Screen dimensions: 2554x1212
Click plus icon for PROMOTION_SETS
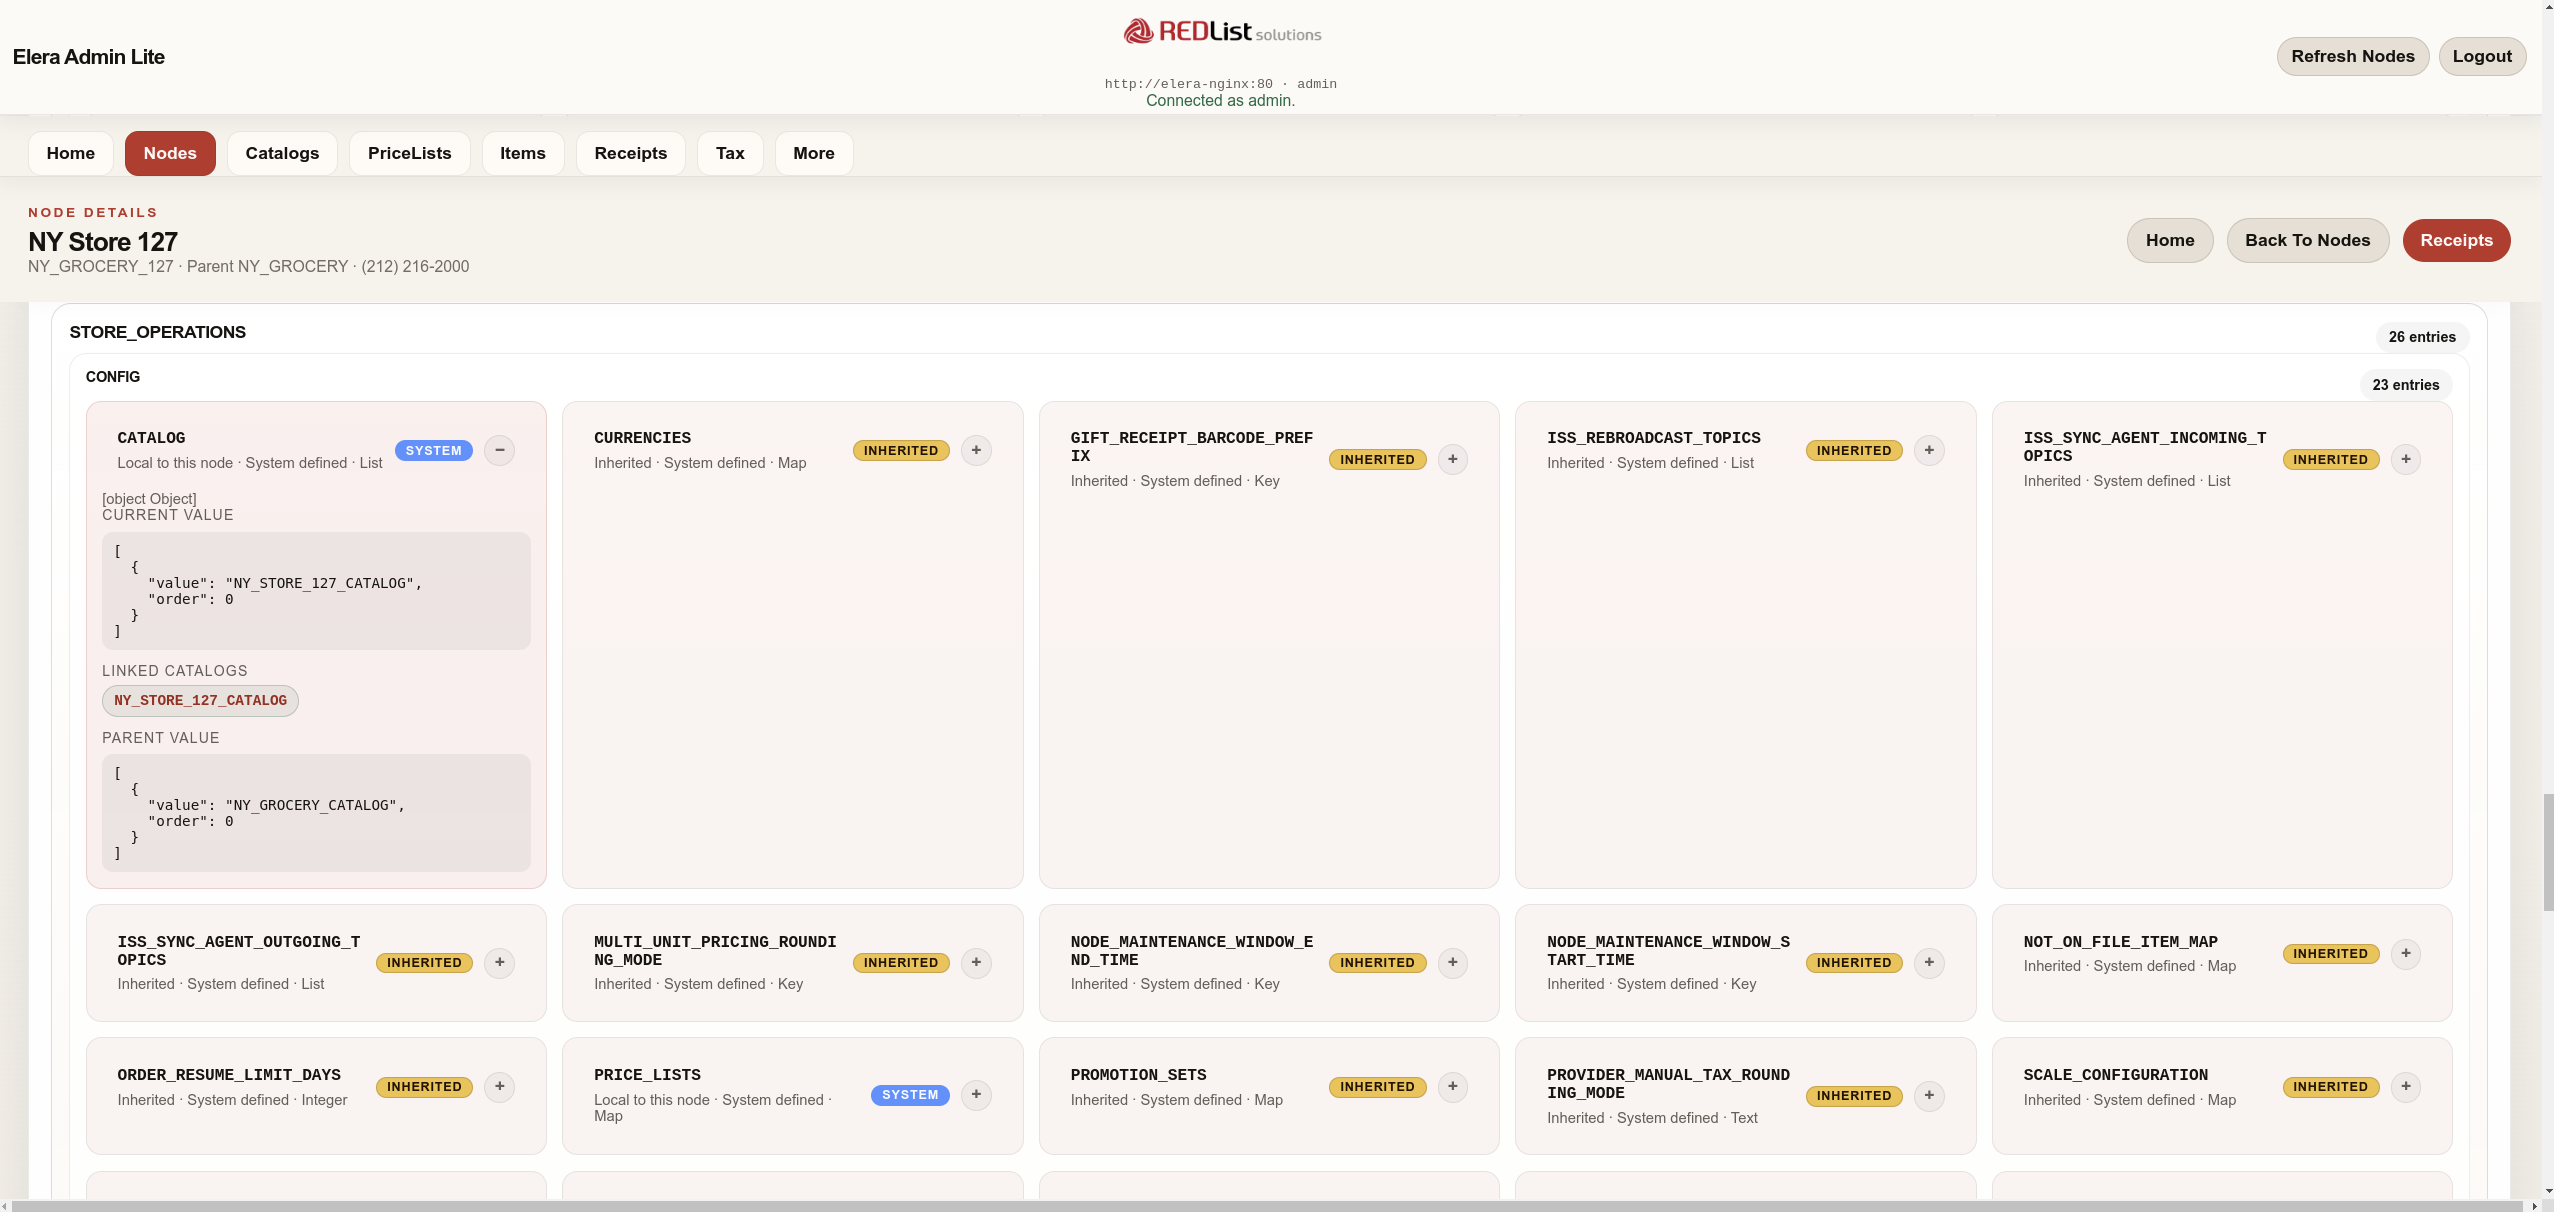tap(1452, 1086)
